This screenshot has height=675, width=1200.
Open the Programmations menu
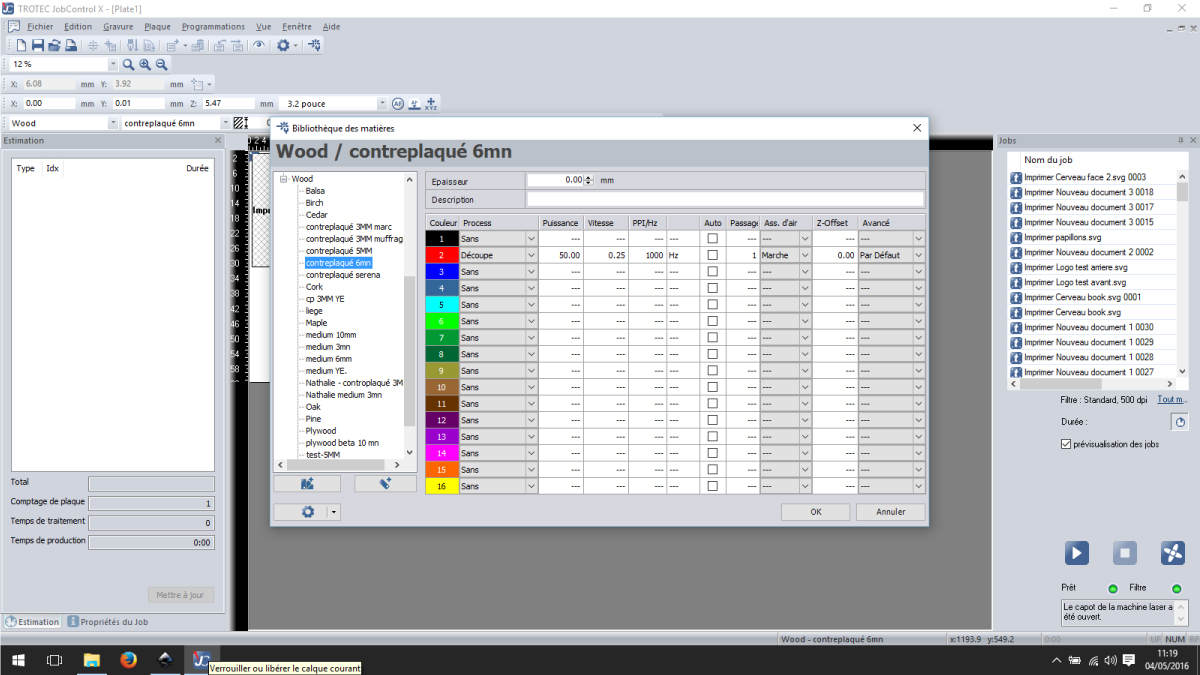[x=213, y=27]
